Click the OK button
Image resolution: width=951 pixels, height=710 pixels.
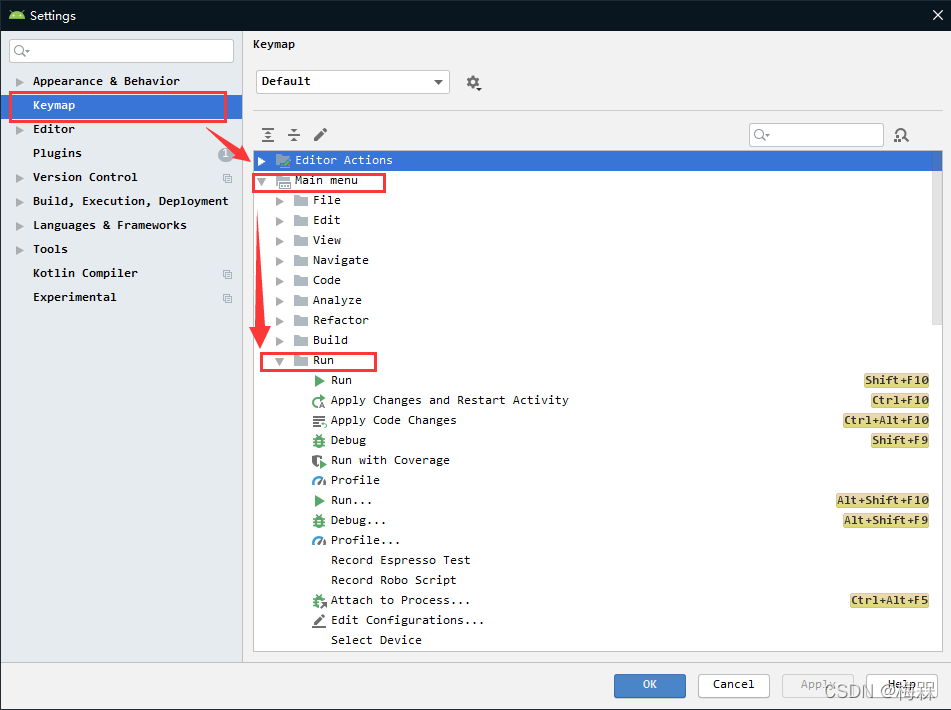click(650, 685)
